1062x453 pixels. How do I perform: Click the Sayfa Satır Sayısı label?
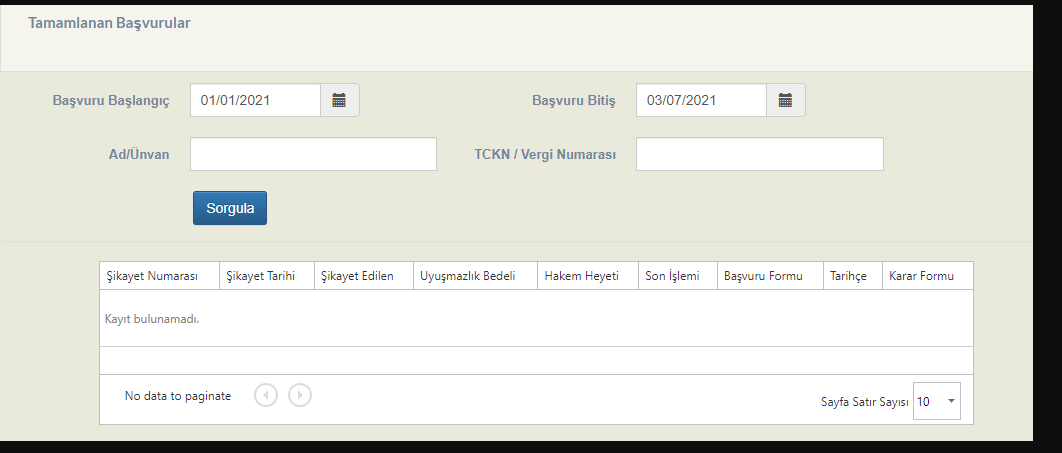tap(864, 402)
